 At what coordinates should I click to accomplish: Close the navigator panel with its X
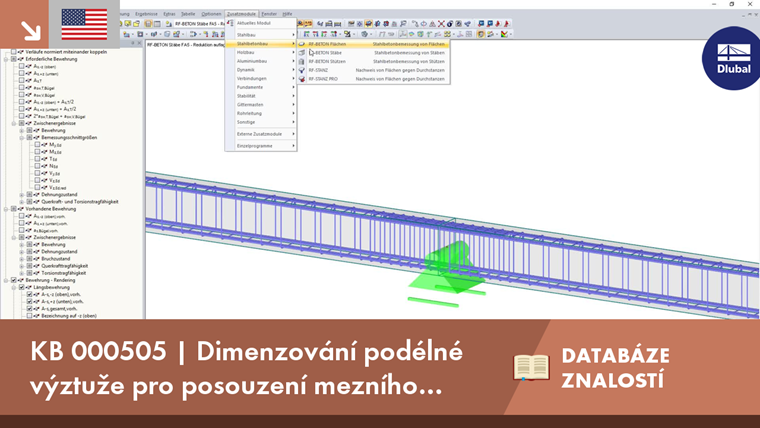[x=140, y=43]
